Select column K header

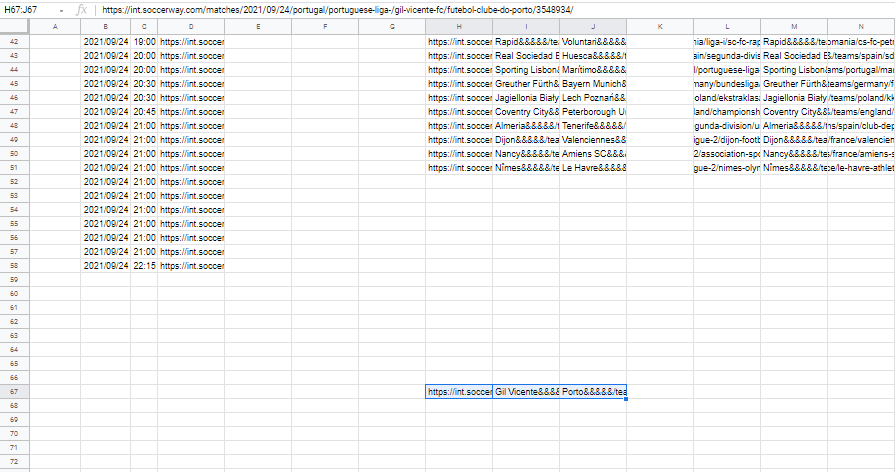[x=660, y=26]
